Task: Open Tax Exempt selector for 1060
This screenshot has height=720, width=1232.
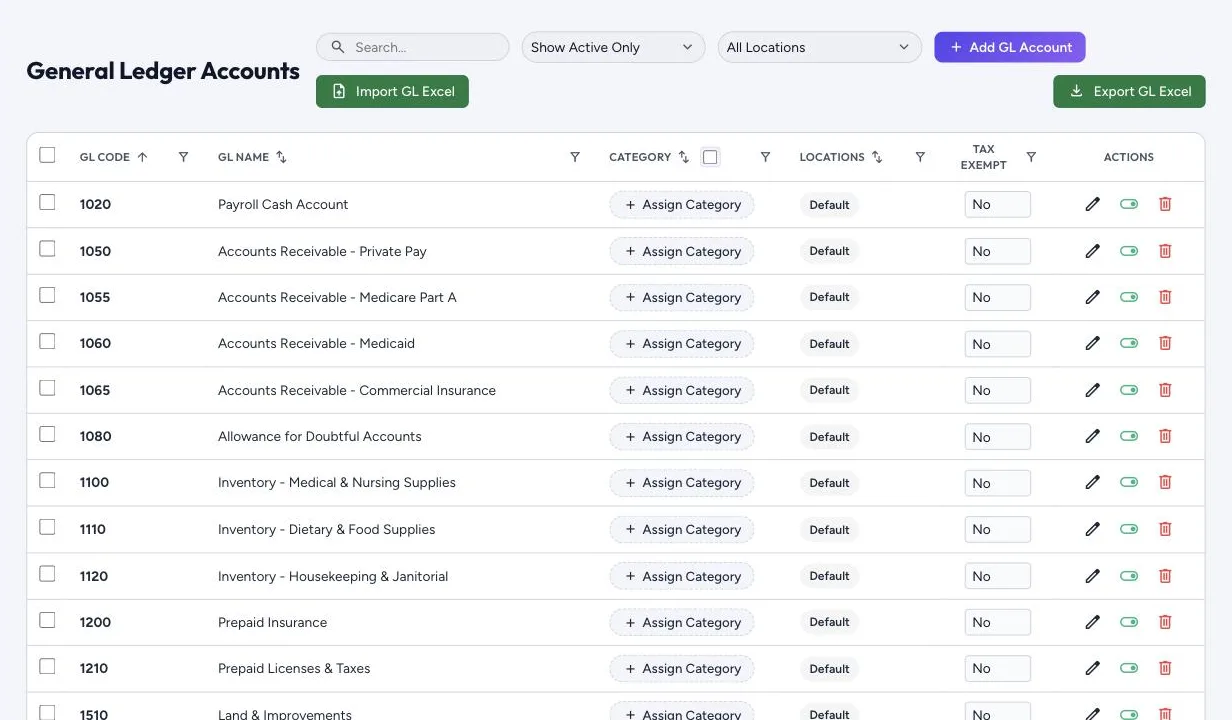Action: 997,343
